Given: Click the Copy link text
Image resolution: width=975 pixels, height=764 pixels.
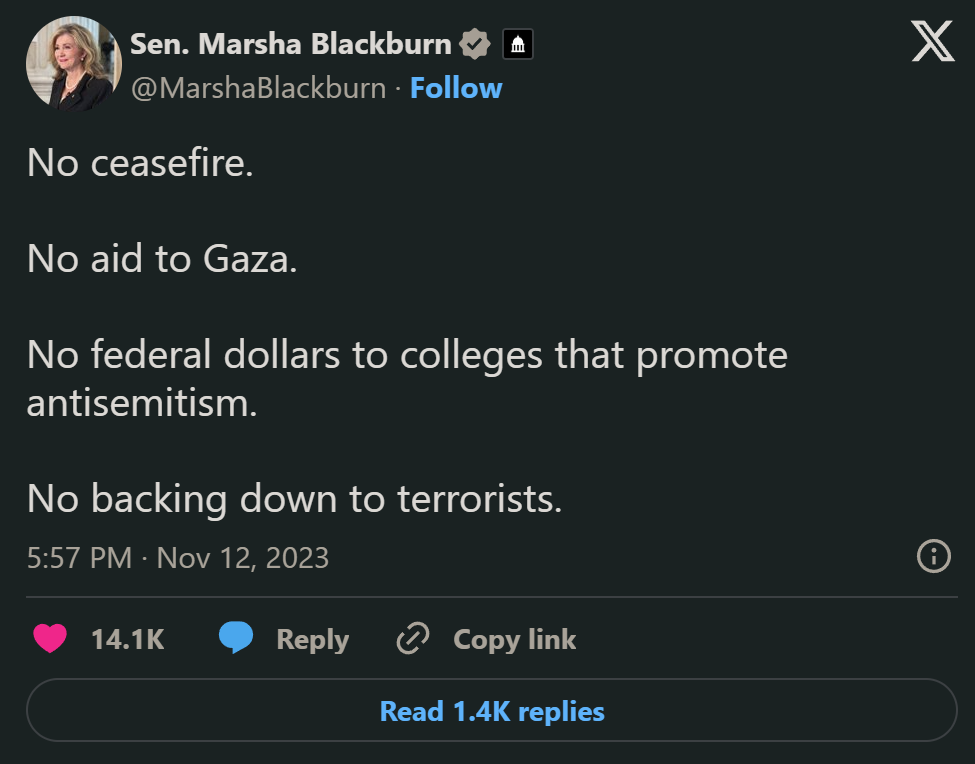Looking at the screenshot, I should (x=514, y=639).
